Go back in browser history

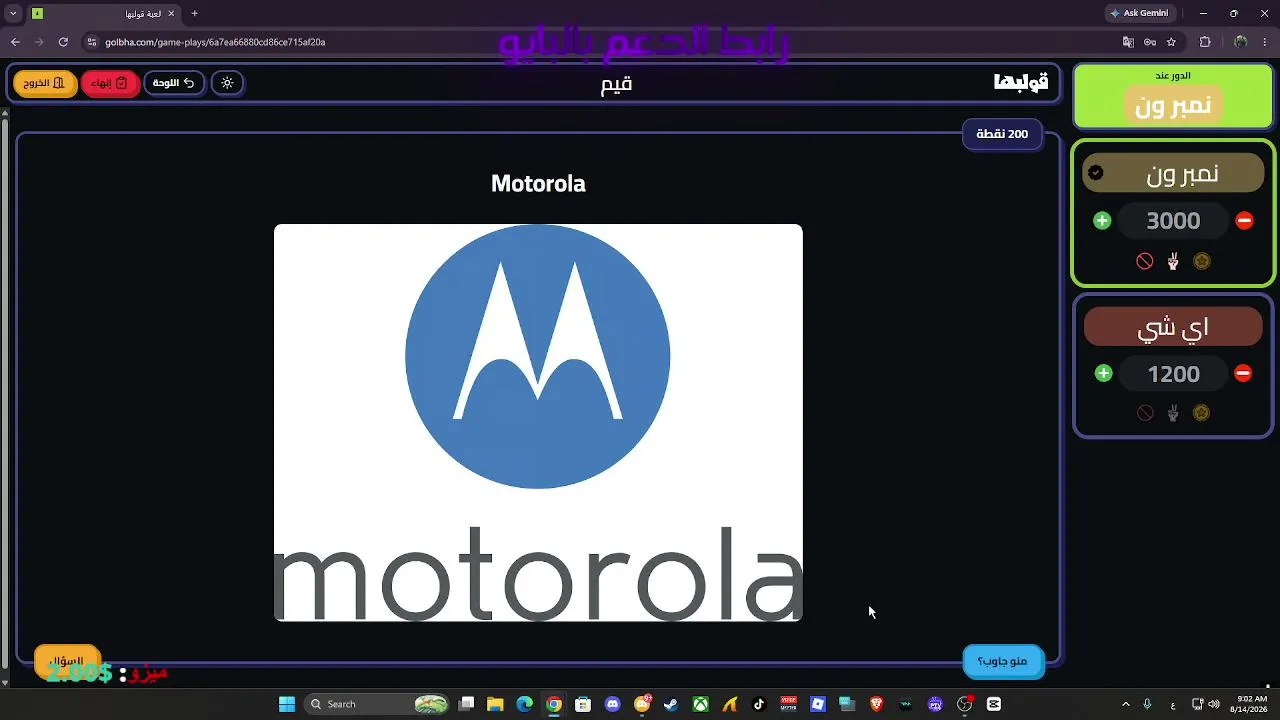[15, 42]
